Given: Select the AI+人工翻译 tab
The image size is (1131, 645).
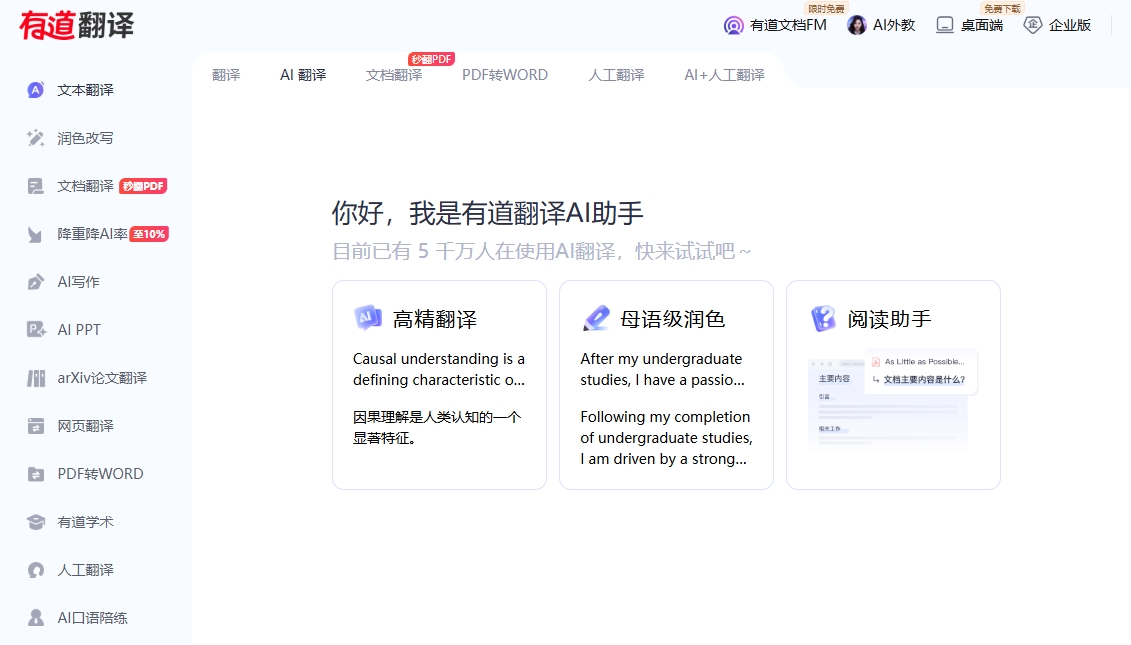Looking at the screenshot, I should [x=724, y=75].
